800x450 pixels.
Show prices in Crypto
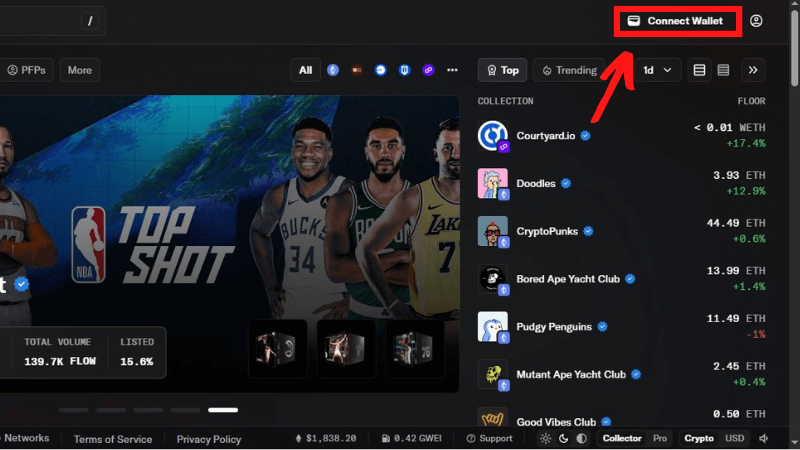(x=699, y=438)
